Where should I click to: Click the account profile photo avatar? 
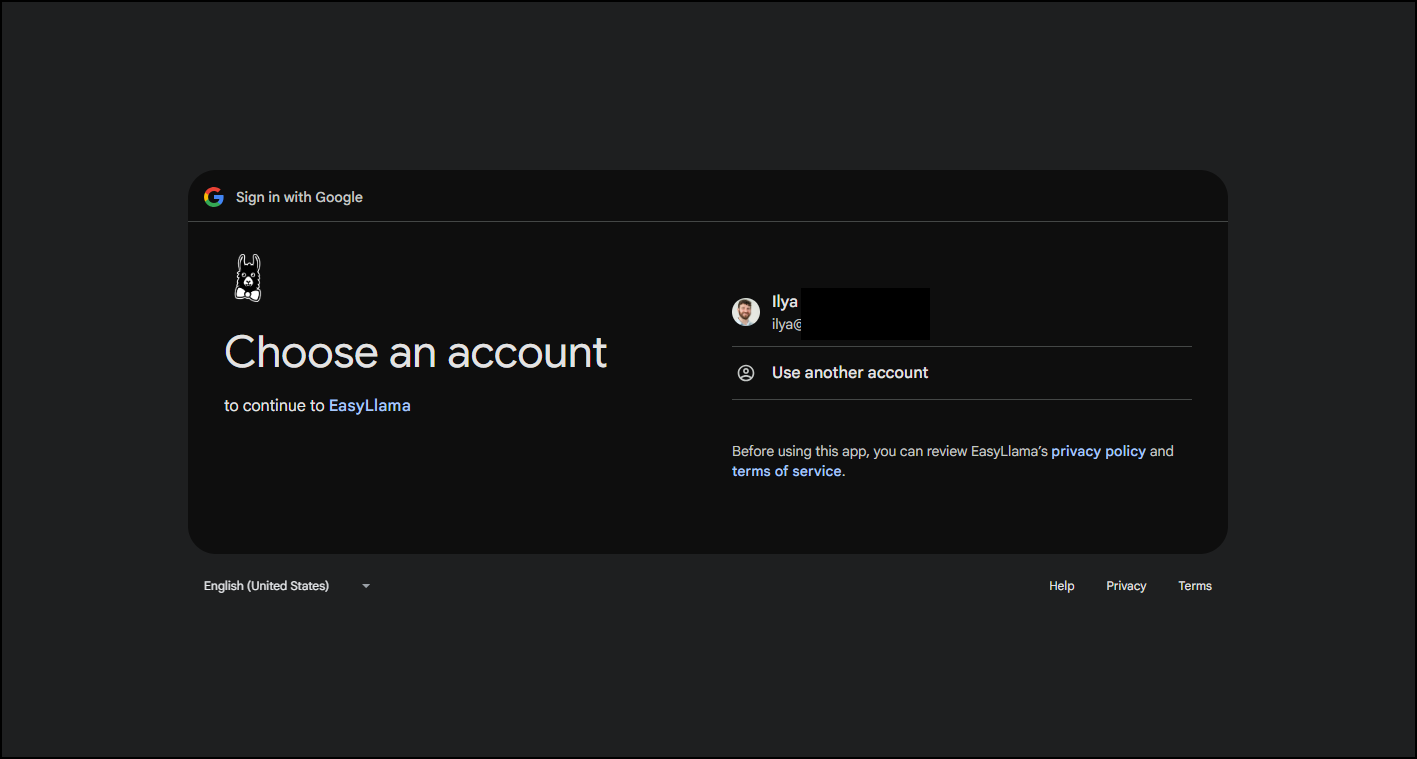click(x=746, y=312)
